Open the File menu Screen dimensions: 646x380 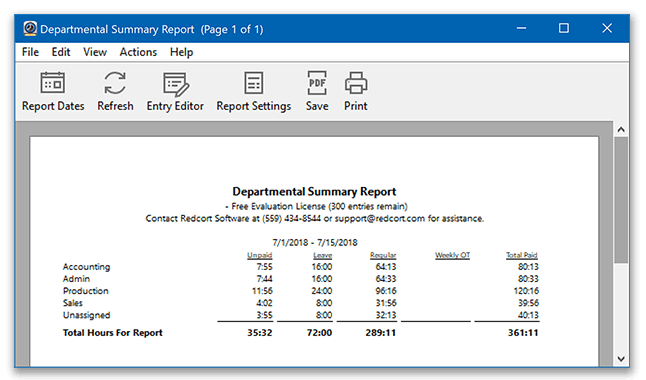30,52
